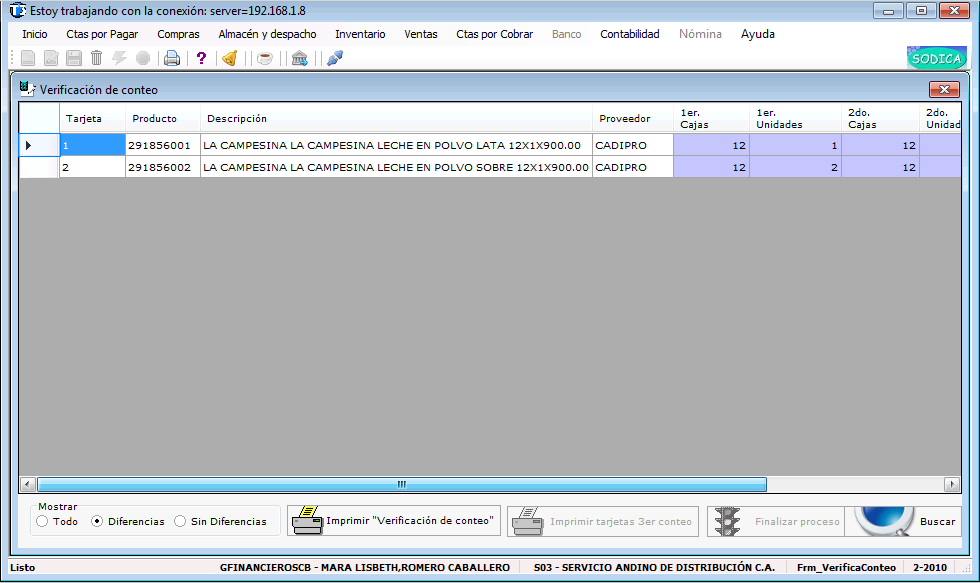Click the Verificación de conteo window icon
980x583 pixels.
pyautogui.click(x=27, y=89)
